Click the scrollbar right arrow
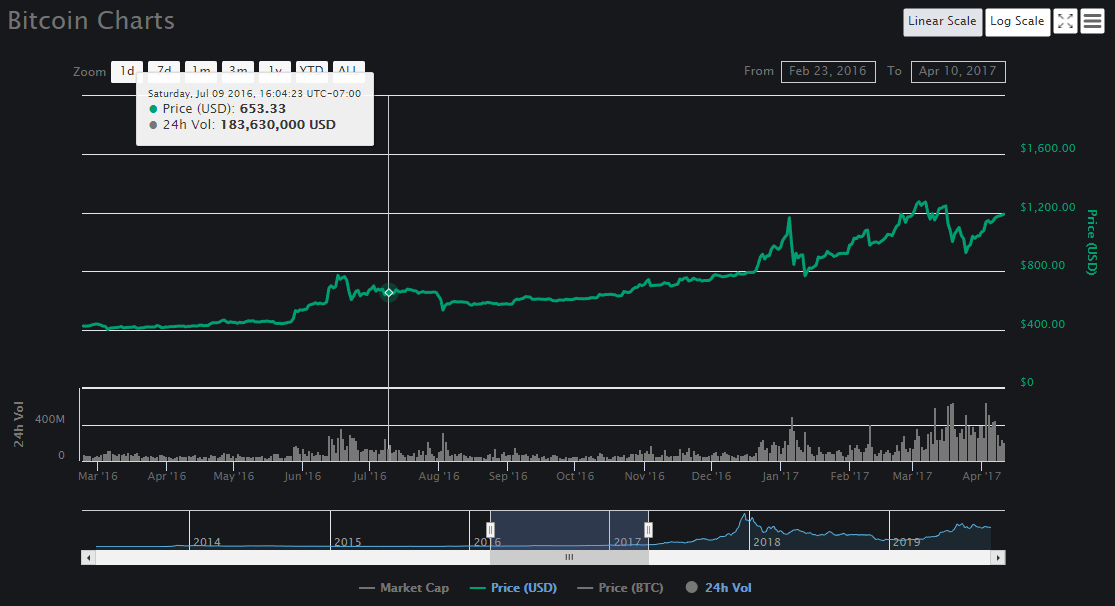The height and width of the screenshot is (606, 1115). click(998, 558)
